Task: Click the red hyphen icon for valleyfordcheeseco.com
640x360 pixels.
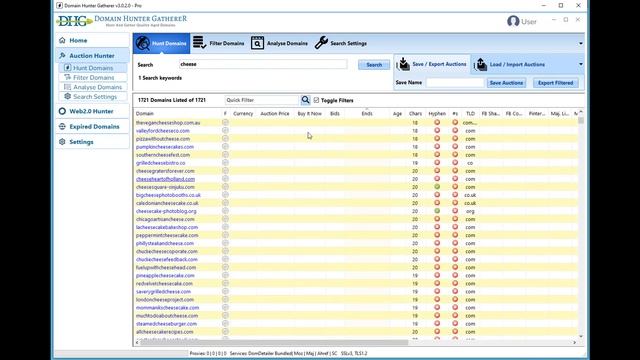Action: point(437,131)
